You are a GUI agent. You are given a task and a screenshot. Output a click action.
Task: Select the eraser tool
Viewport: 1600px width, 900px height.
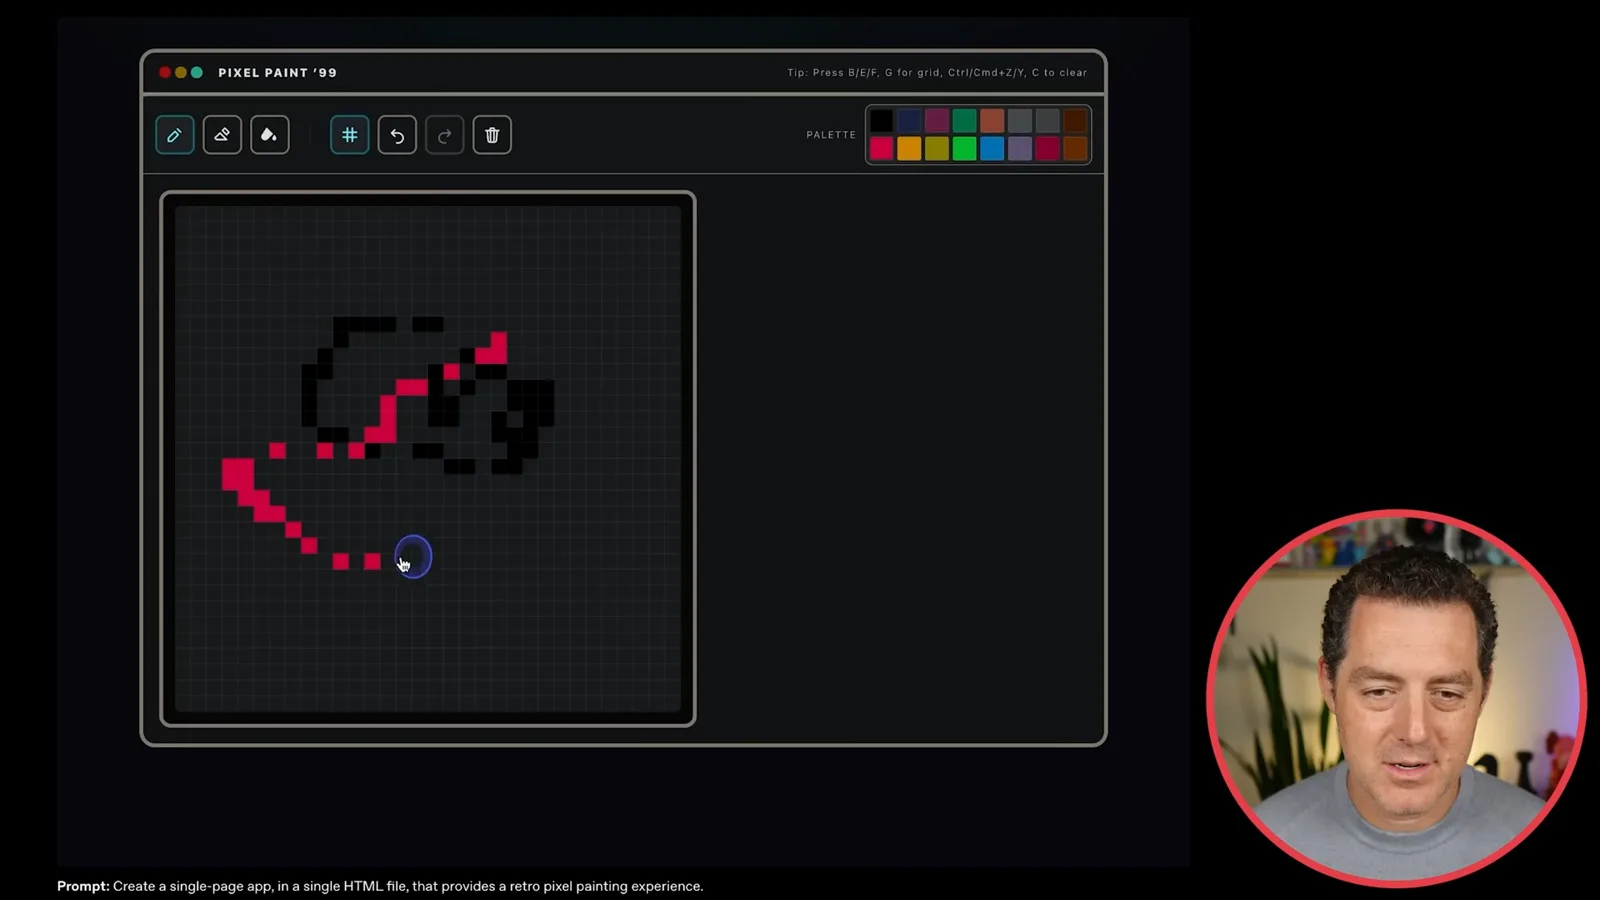coord(222,135)
